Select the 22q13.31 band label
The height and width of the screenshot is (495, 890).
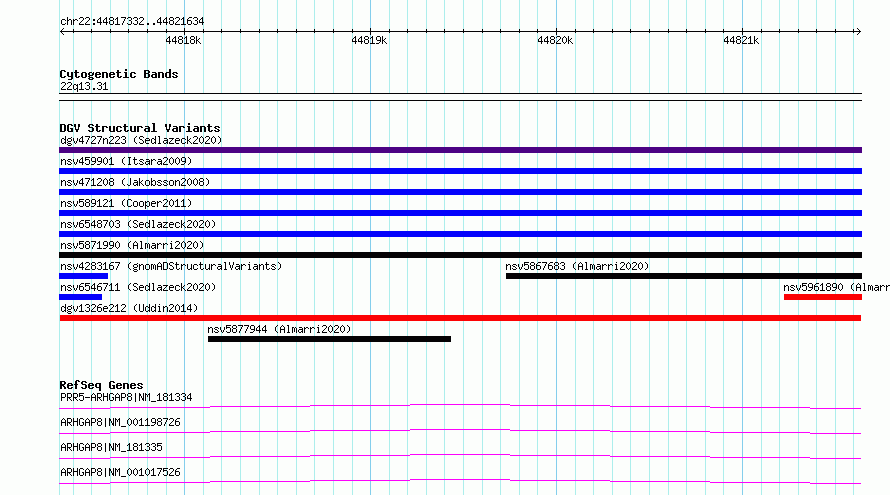[84, 86]
